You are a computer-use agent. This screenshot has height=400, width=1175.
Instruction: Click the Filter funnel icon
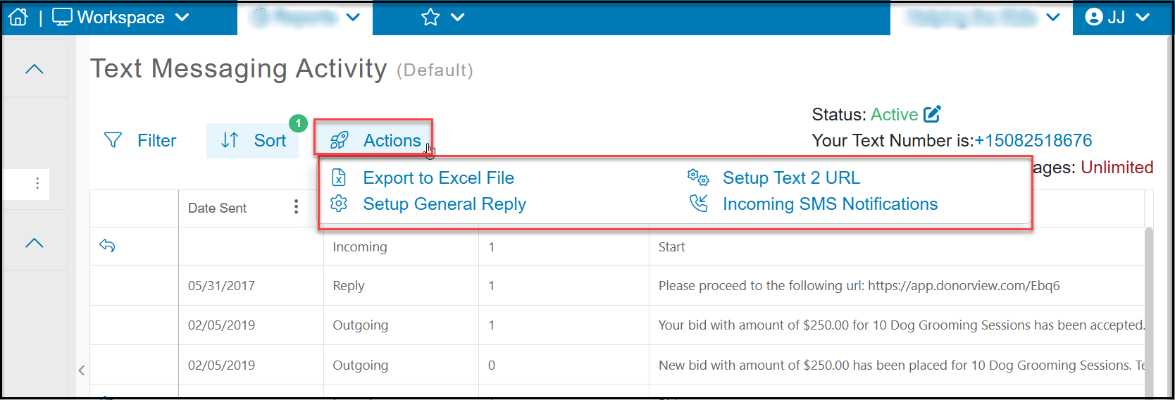tap(113, 140)
